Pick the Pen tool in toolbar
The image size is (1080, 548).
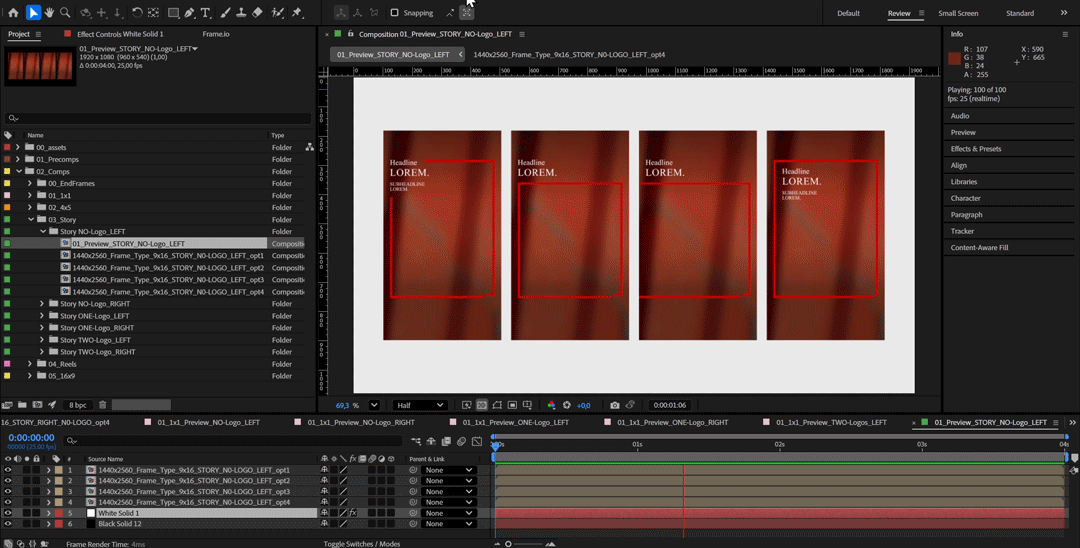[x=189, y=13]
